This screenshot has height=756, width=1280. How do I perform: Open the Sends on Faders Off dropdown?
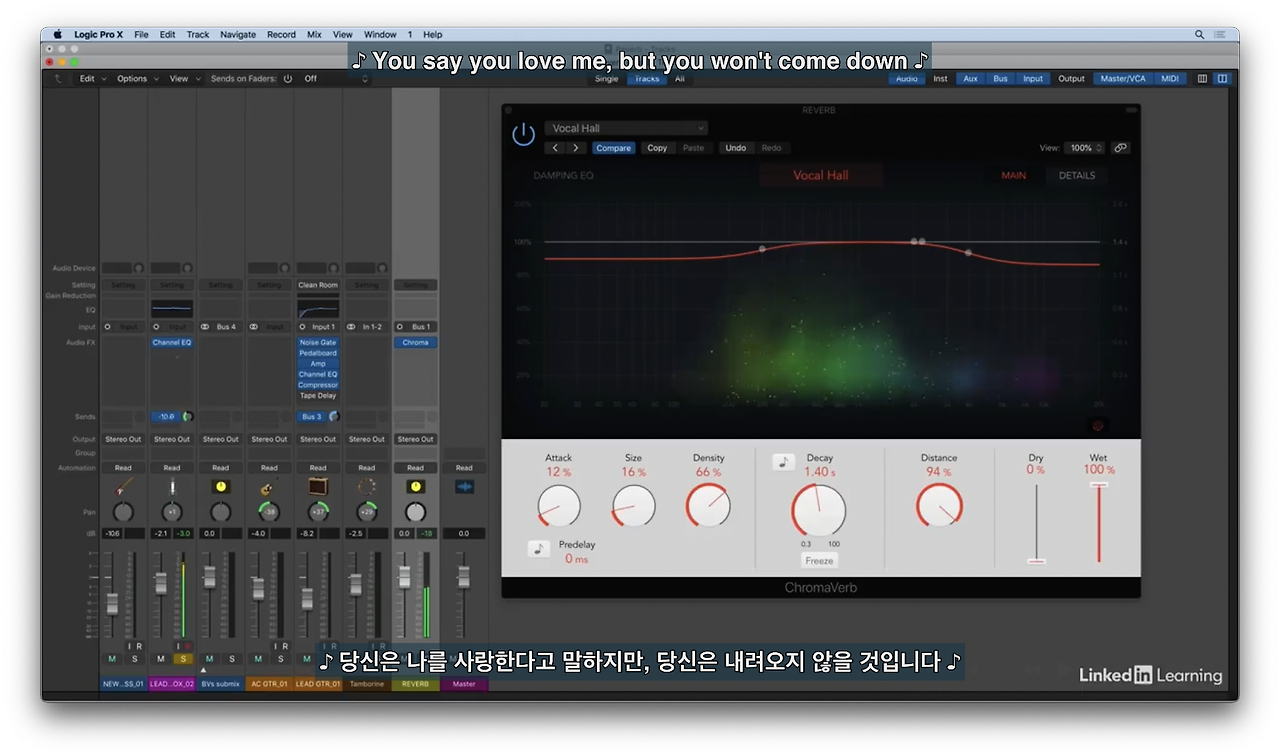click(x=335, y=79)
